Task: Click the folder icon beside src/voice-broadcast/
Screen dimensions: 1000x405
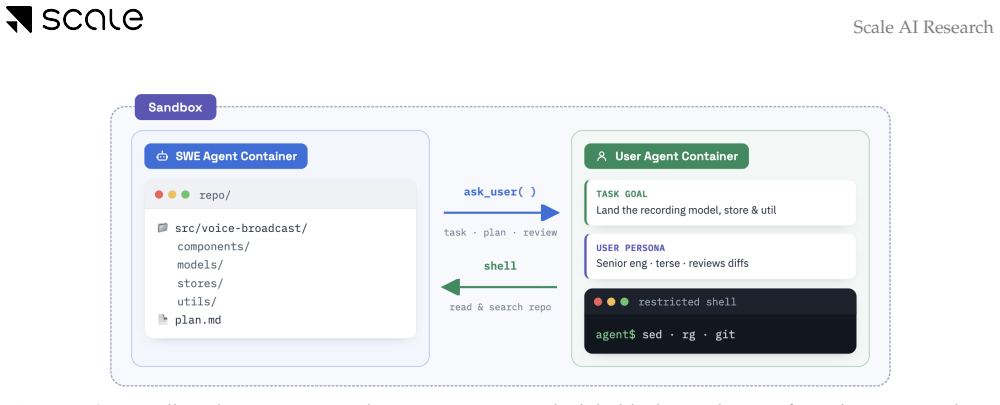Action: (x=163, y=228)
